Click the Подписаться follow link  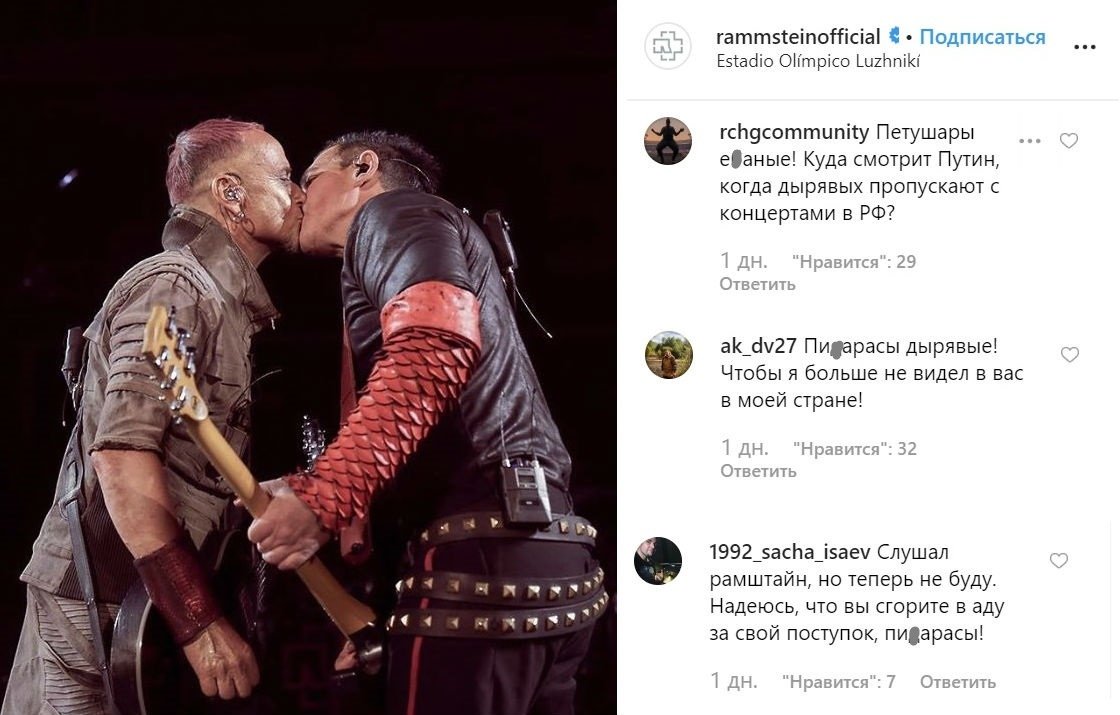pyautogui.click(x=982, y=36)
